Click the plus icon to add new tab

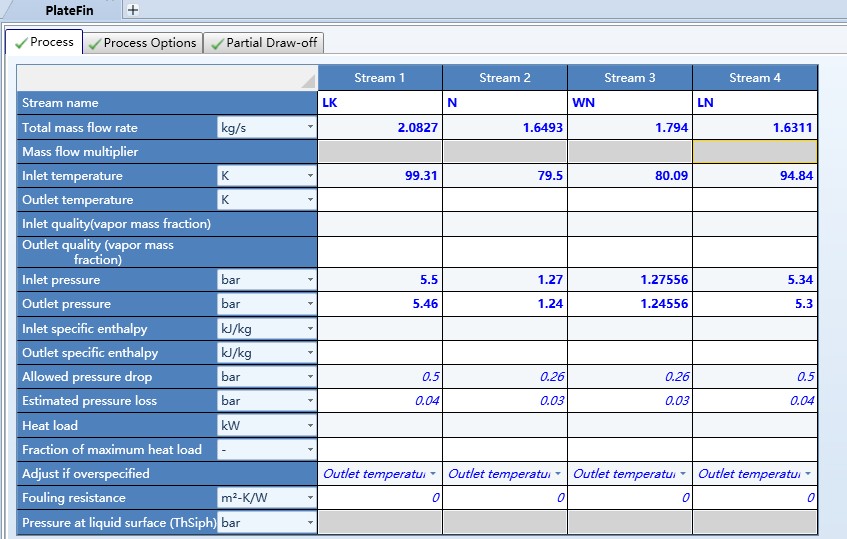pos(133,9)
